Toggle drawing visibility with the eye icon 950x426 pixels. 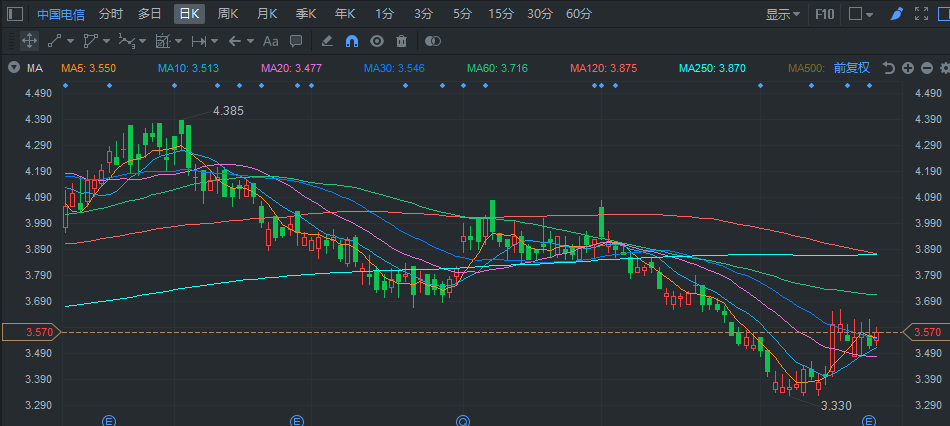[377, 41]
